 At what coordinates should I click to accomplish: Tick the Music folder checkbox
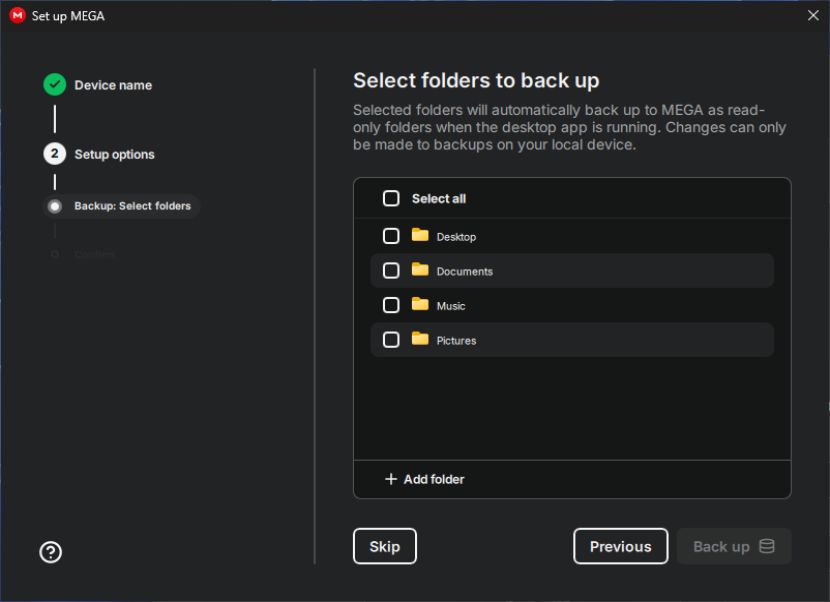tap(391, 305)
